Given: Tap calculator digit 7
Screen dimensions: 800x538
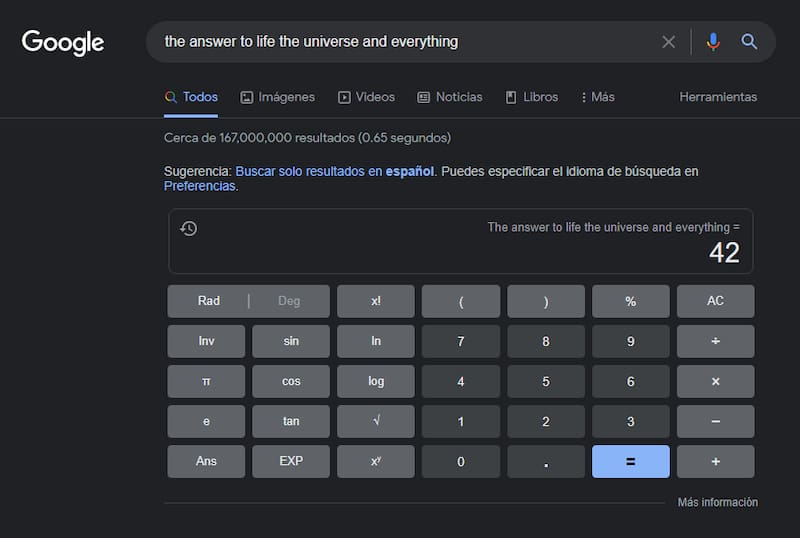Looking at the screenshot, I should [461, 341].
